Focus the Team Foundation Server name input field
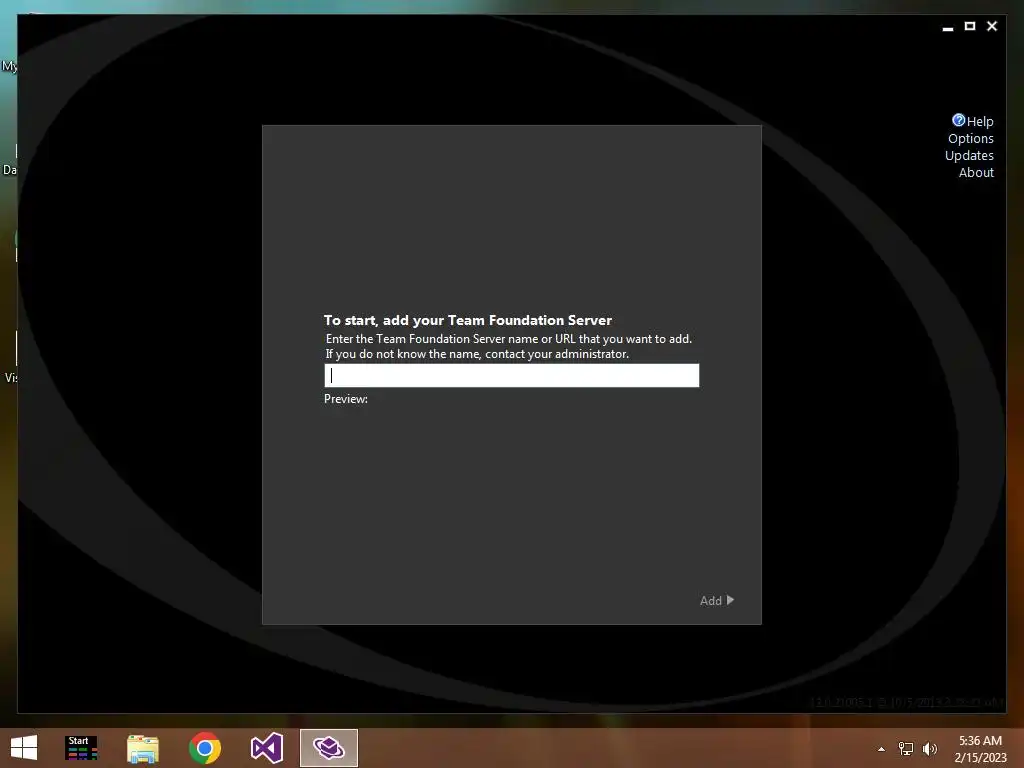The width and height of the screenshot is (1024, 768). (511, 376)
